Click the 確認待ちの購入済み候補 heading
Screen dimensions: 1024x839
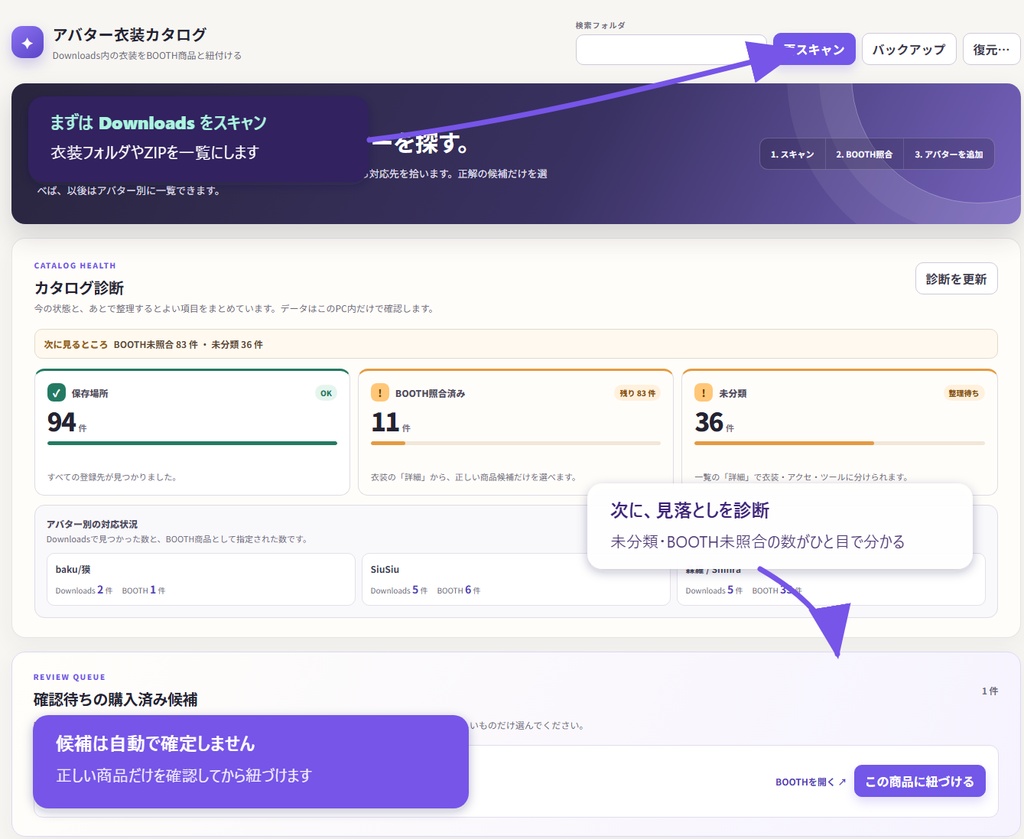116,699
